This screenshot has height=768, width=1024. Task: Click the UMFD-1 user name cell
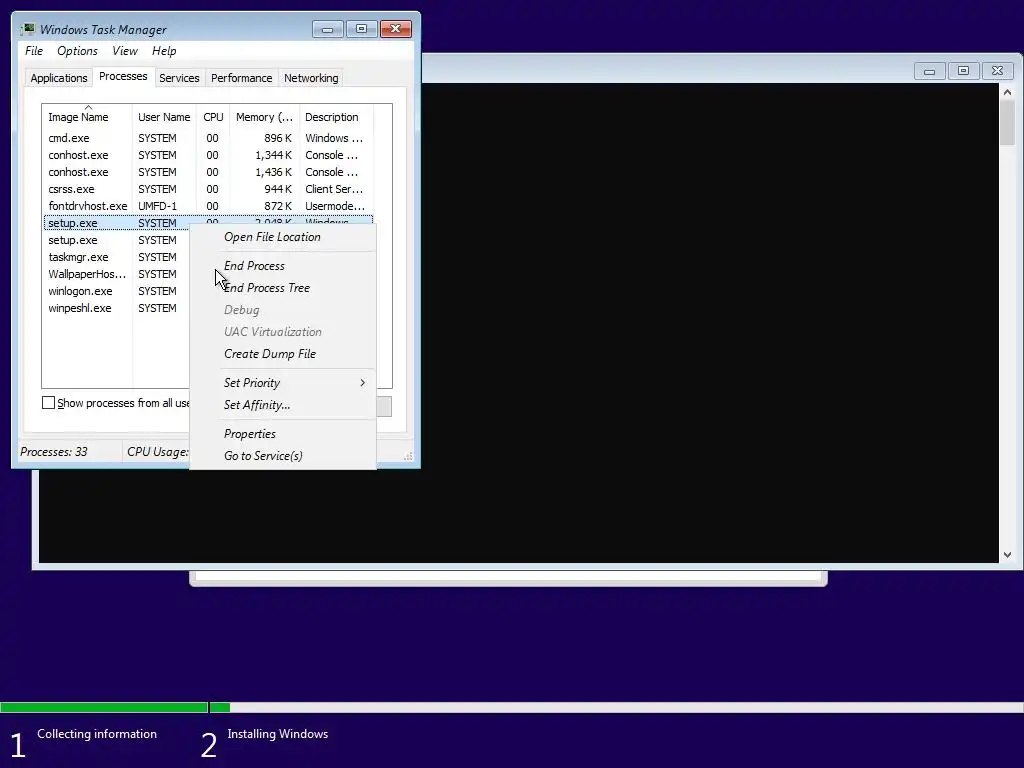157,206
